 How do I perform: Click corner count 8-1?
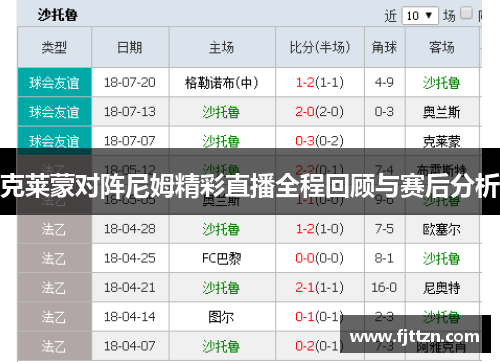coord(385,258)
